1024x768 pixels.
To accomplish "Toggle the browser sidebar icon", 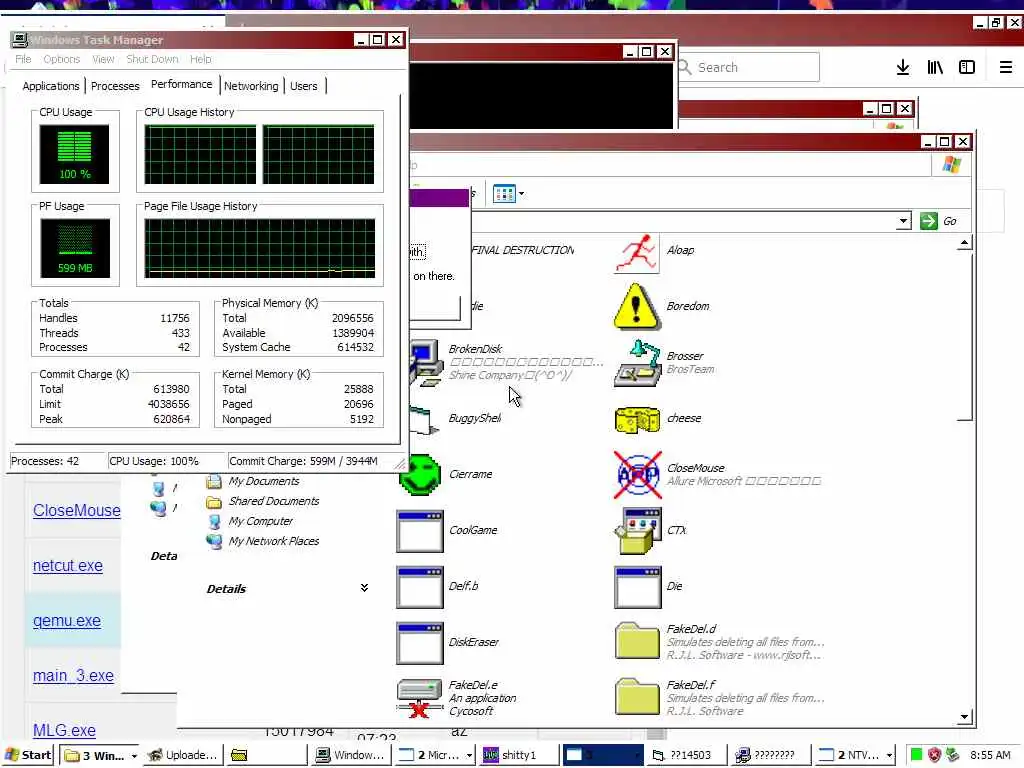I will [967, 67].
